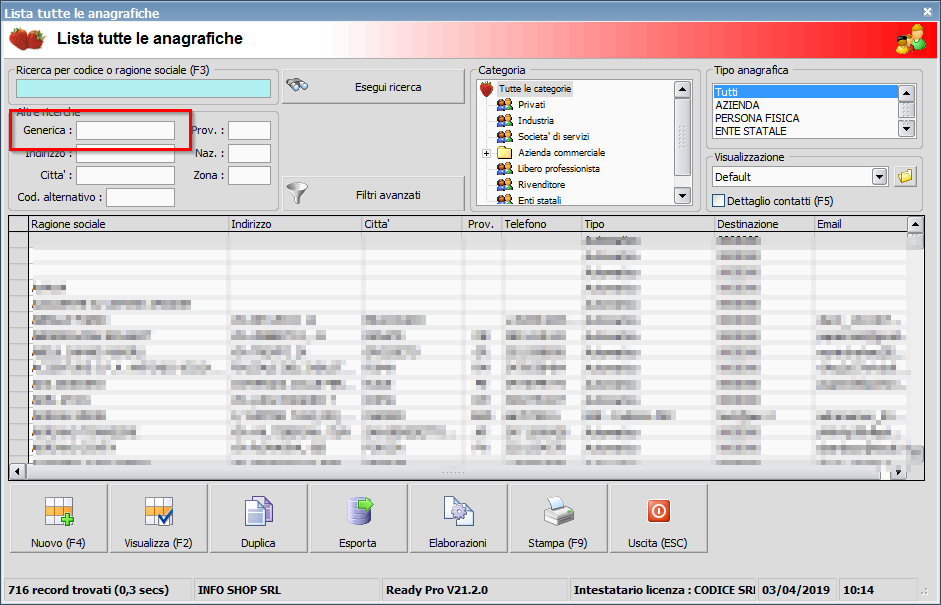The width and height of the screenshot is (941, 605).
Task: Enable Dettaglio contatti (F5) checkbox
Action: pyautogui.click(x=718, y=200)
